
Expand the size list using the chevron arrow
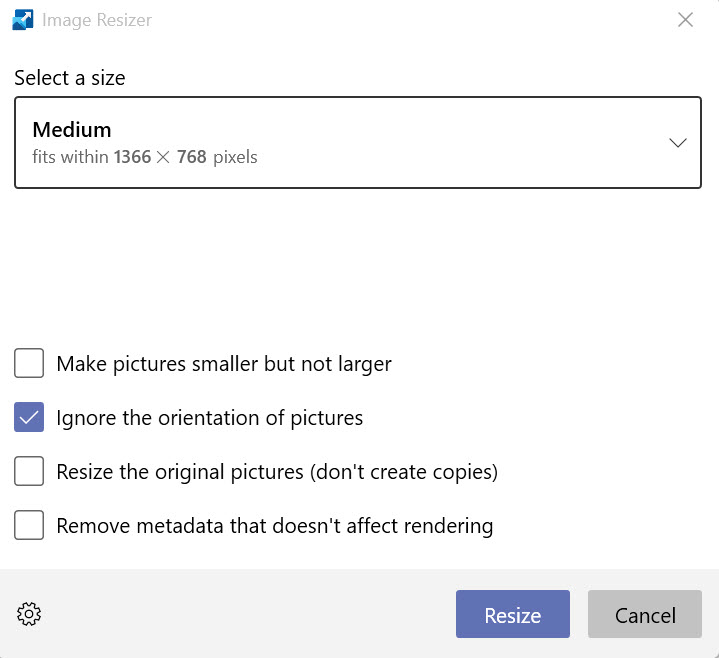coord(677,143)
